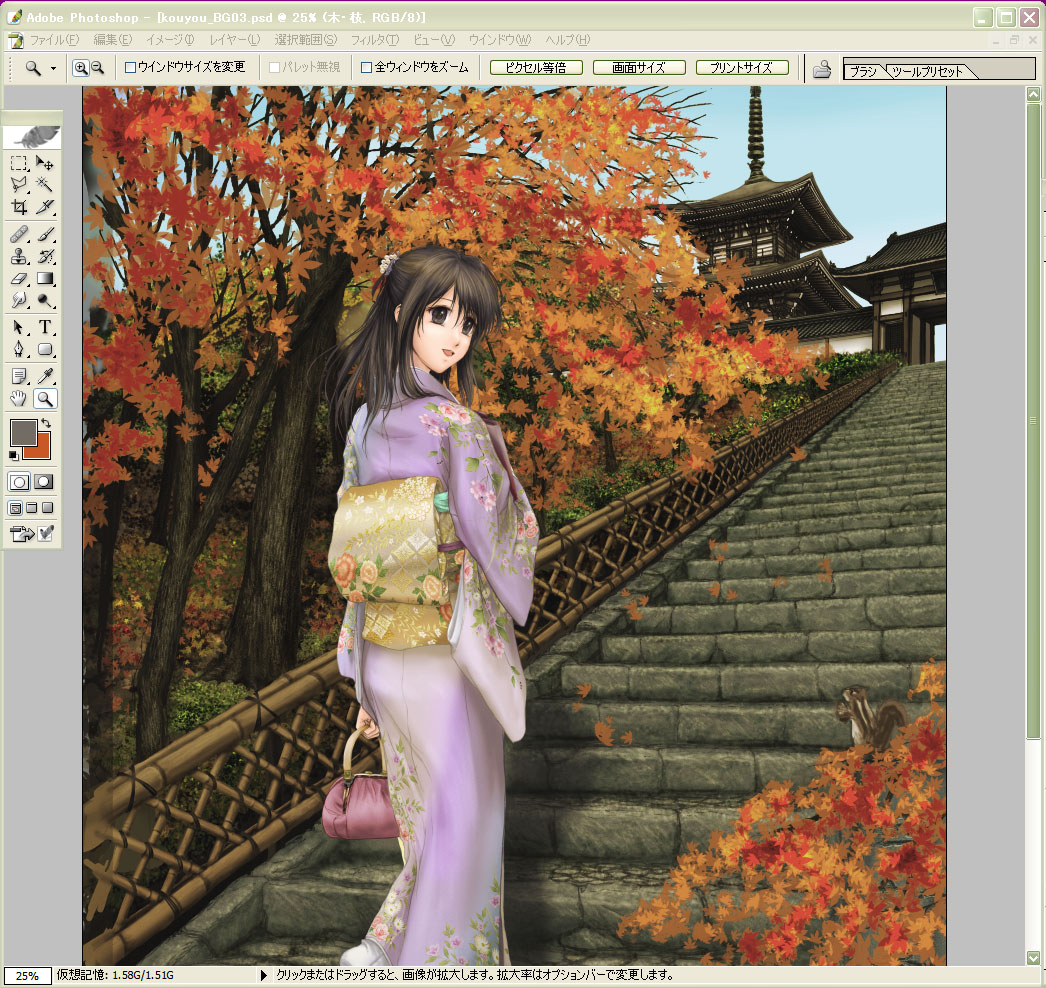Switch to the ブラシ palette tab
This screenshot has width=1046, height=988.
(863, 71)
